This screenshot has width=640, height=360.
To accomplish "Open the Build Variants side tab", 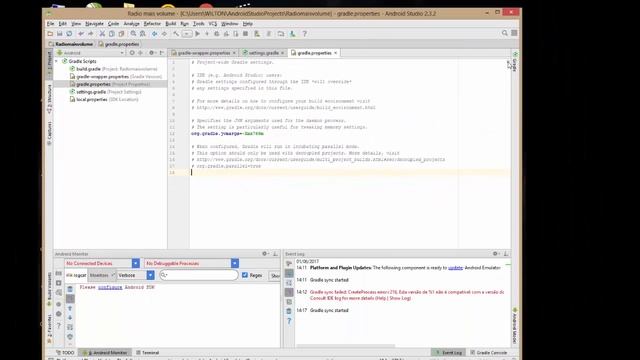I will point(49,289).
